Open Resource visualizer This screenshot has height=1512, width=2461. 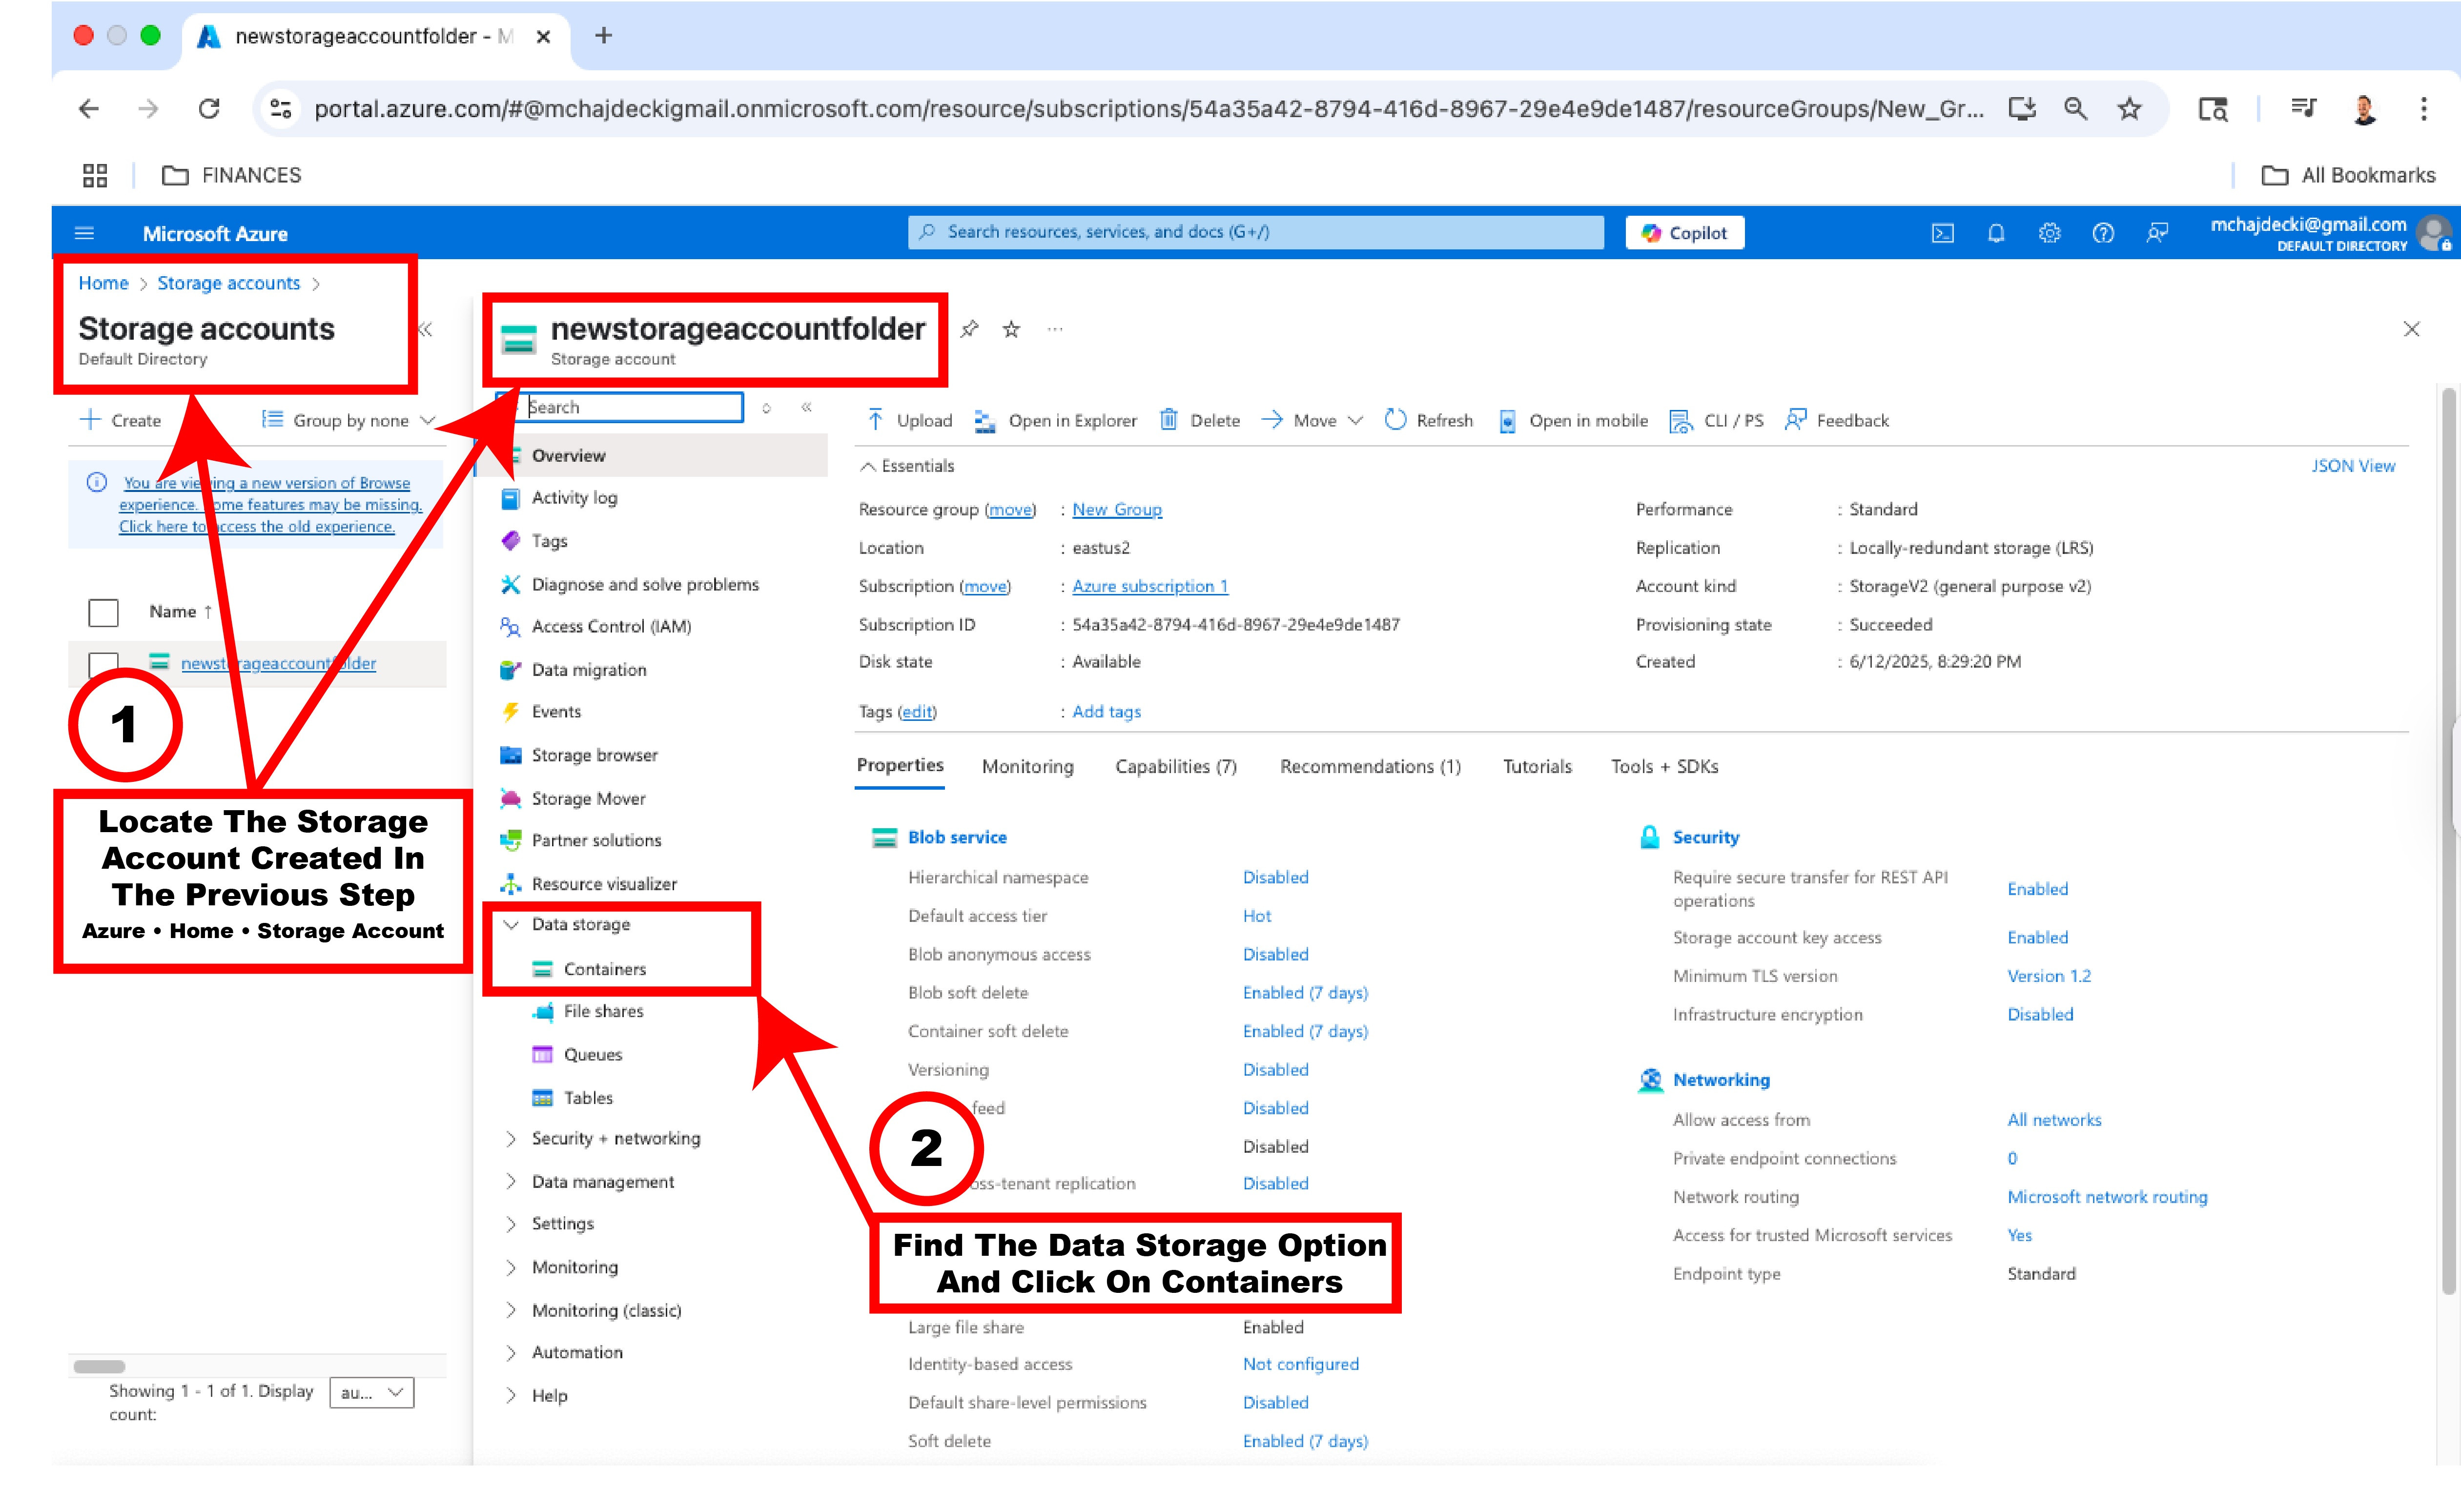tap(604, 884)
